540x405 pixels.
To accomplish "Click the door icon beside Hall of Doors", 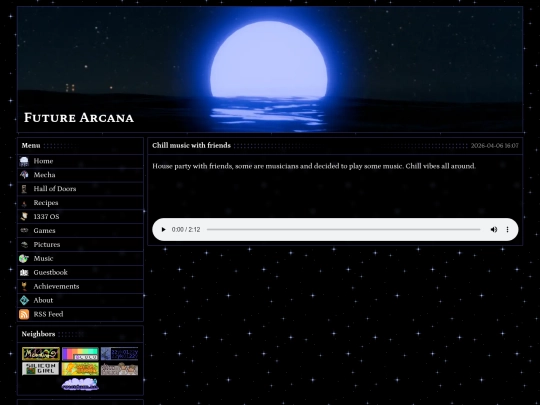I will pyautogui.click(x=24, y=189).
